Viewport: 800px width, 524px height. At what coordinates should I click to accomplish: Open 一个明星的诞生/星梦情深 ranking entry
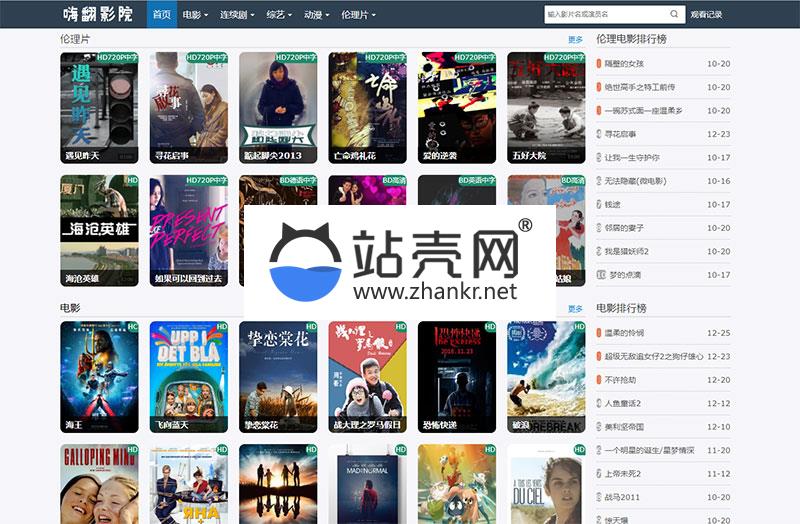(649, 451)
